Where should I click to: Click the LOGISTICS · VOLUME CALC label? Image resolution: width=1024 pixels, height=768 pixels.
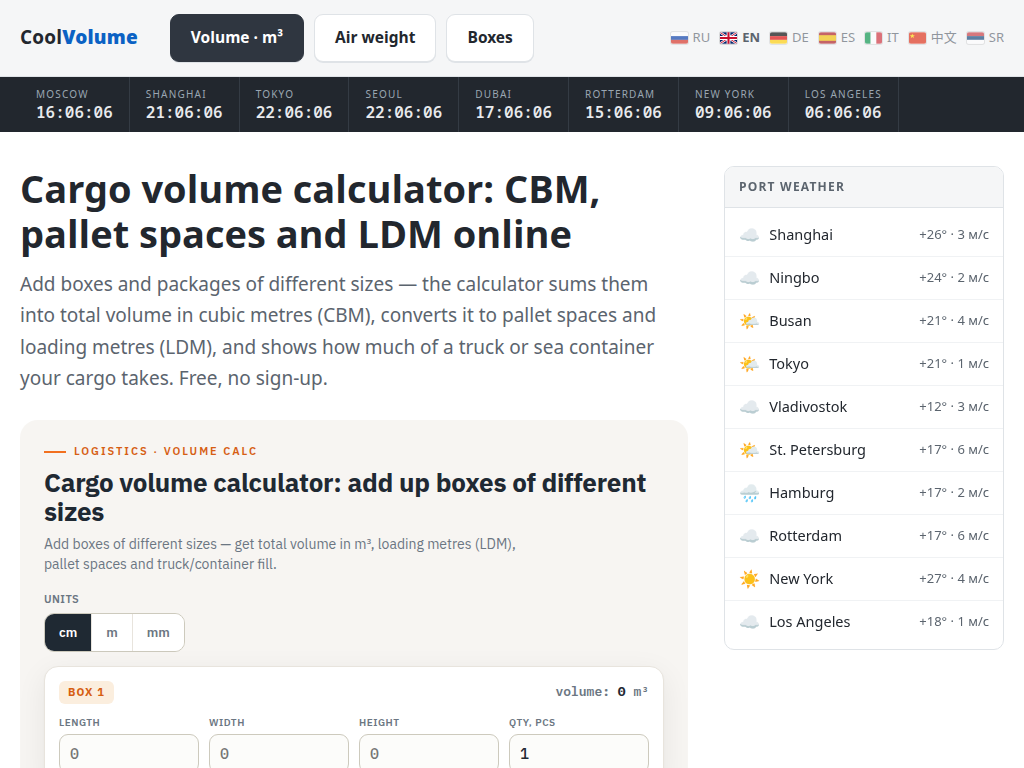coord(165,451)
